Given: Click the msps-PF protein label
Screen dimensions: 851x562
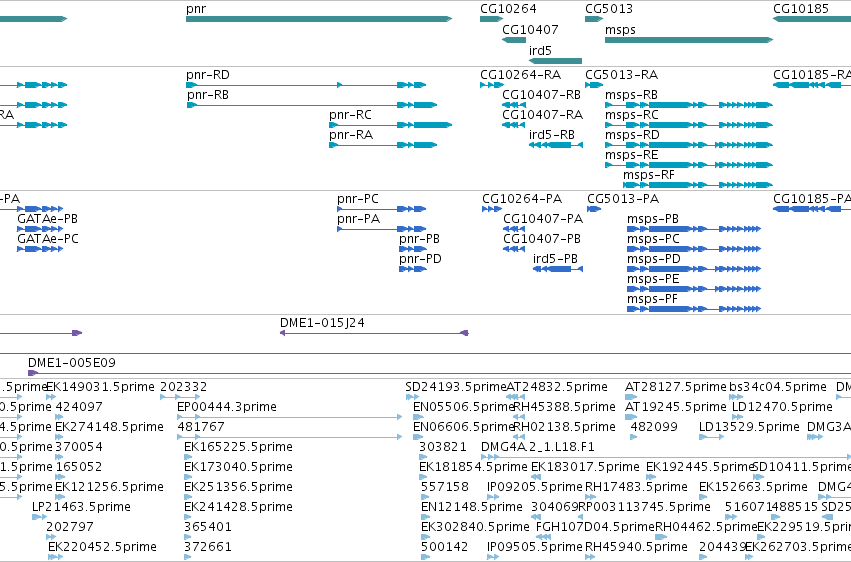Looking at the screenshot, I should click(652, 299).
